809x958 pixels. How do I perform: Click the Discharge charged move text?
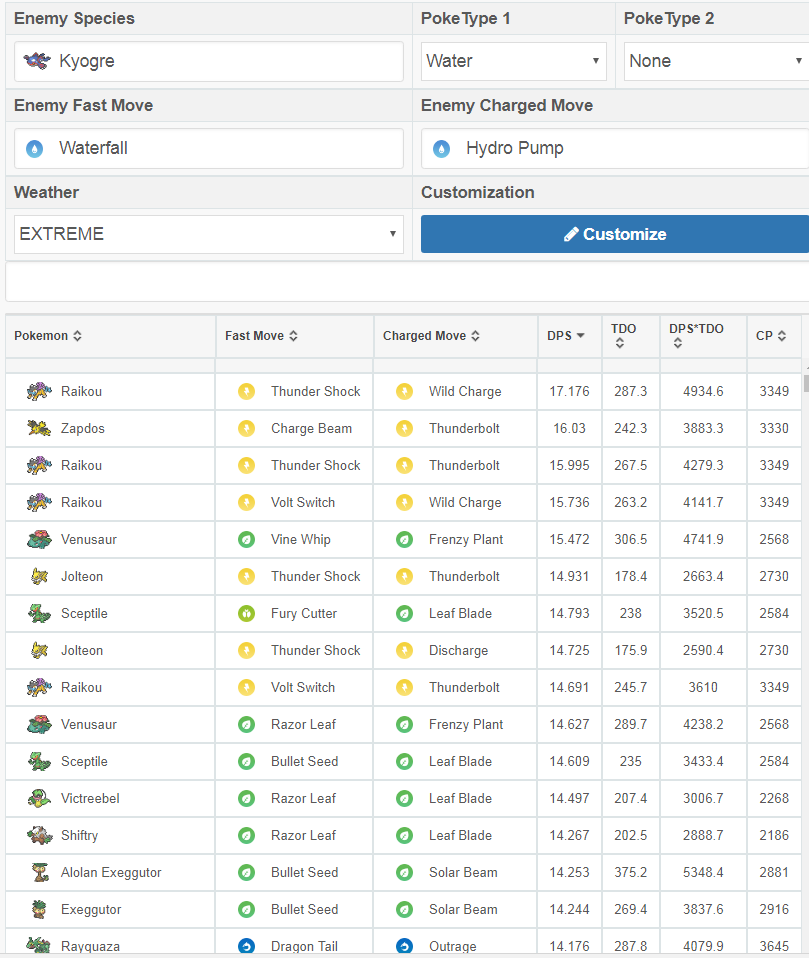coord(458,650)
